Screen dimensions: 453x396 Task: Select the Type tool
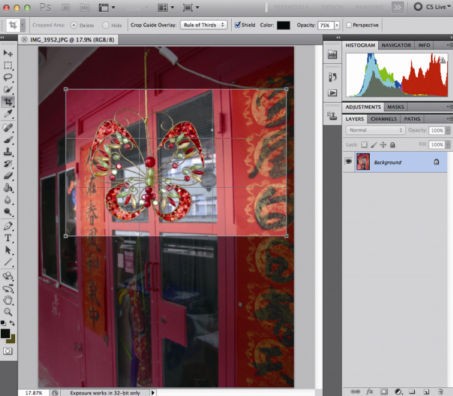pos(8,238)
